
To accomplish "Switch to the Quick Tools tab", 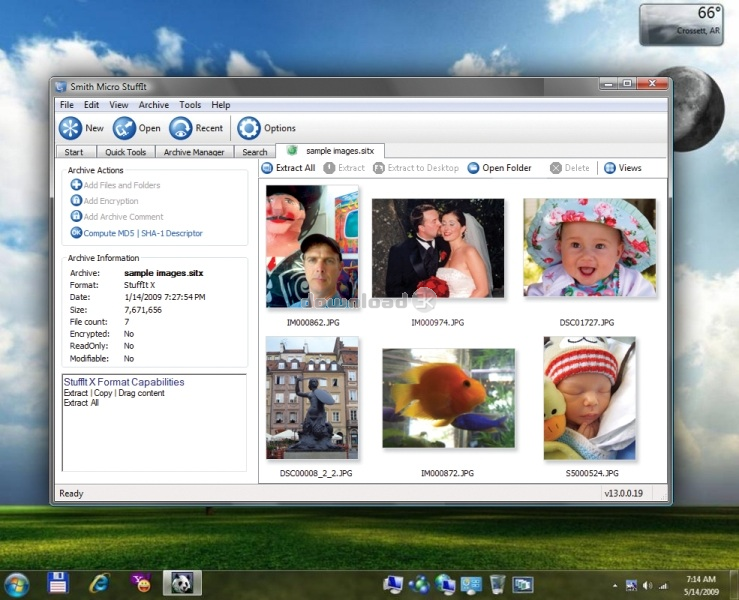I will [x=126, y=152].
